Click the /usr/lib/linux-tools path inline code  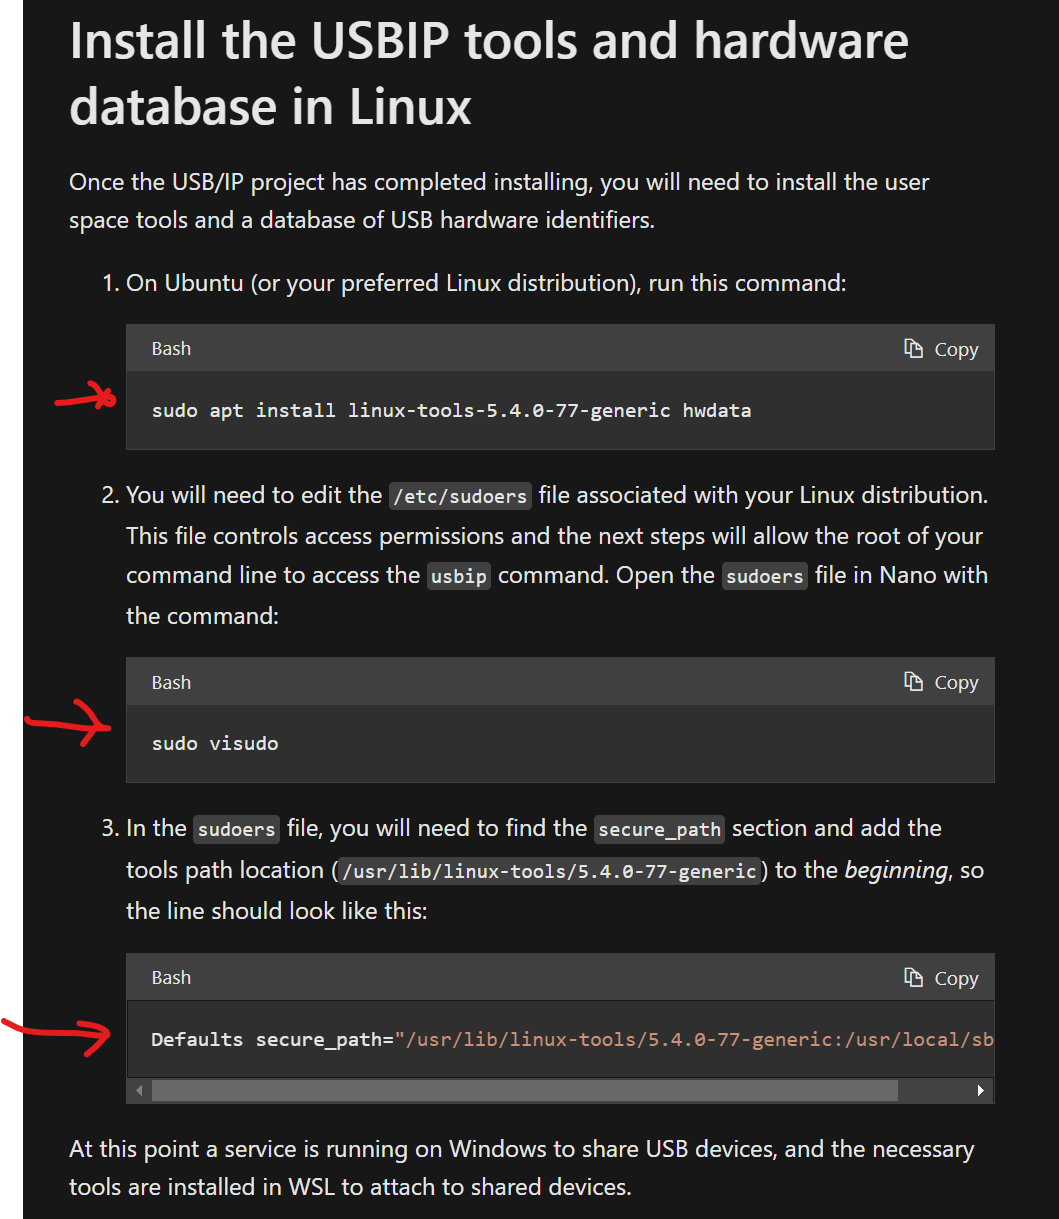[x=548, y=871]
